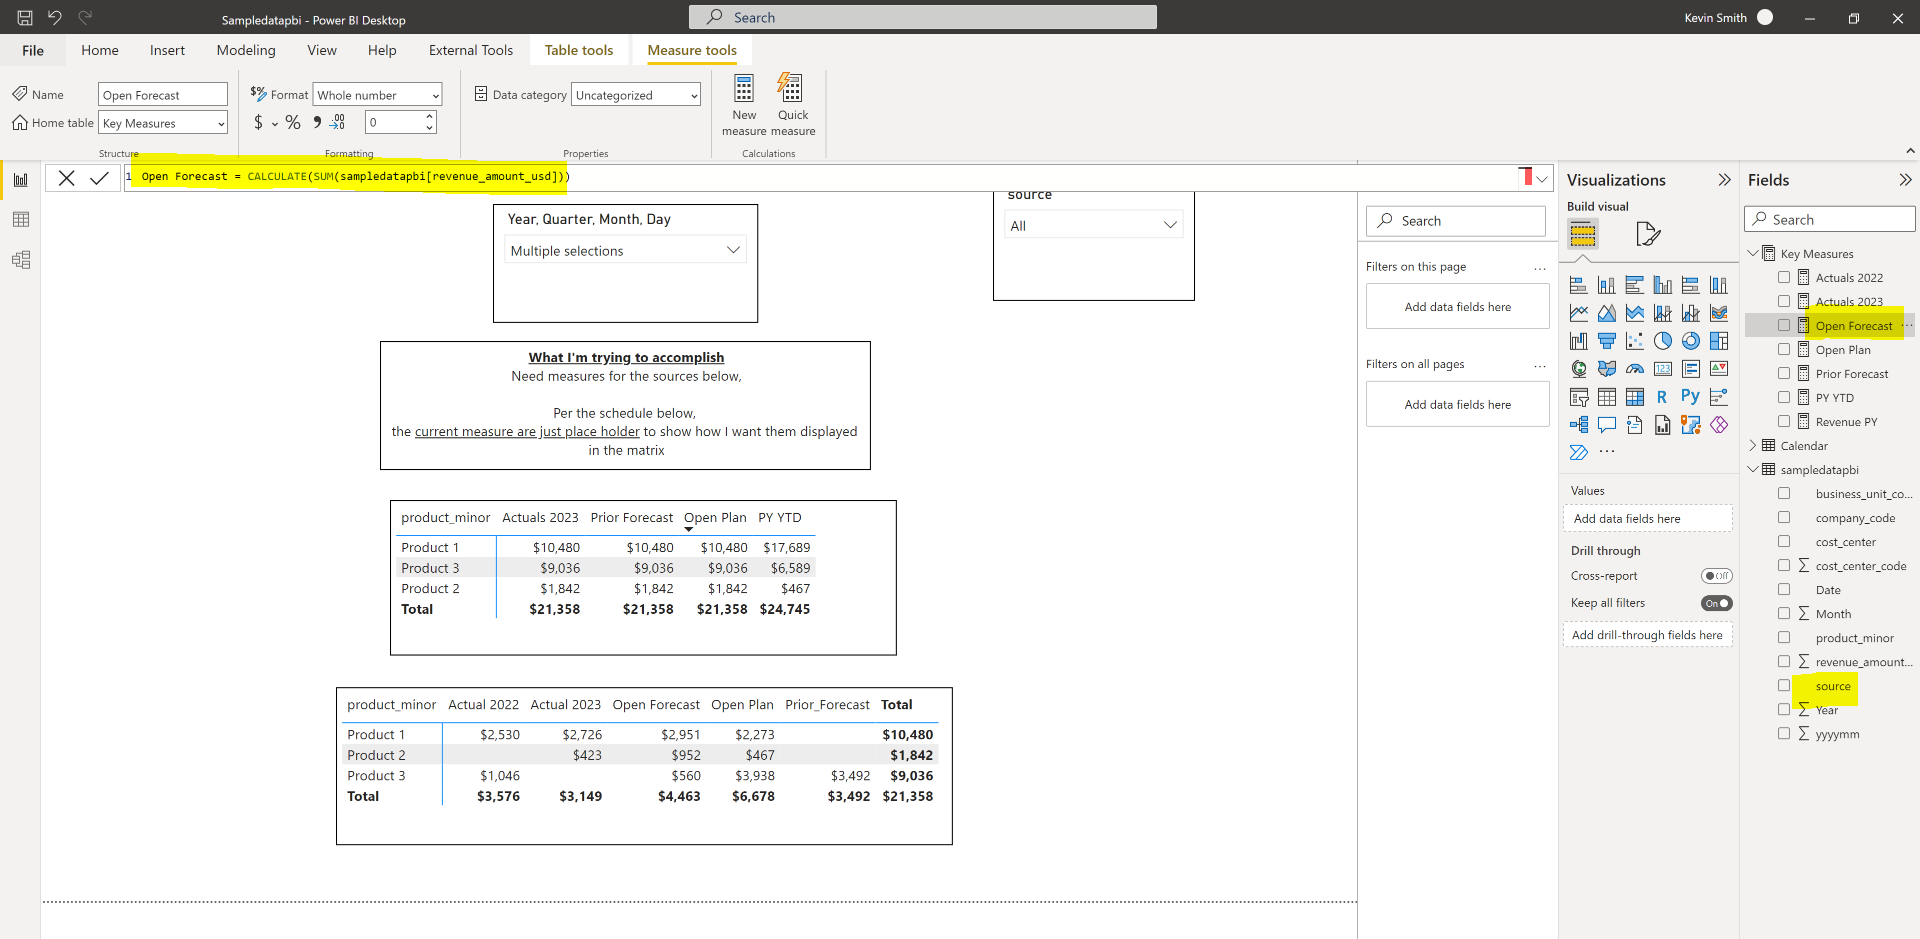Click in the measure Name field
Viewport: 1920px width, 939px height.
pyautogui.click(x=163, y=95)
